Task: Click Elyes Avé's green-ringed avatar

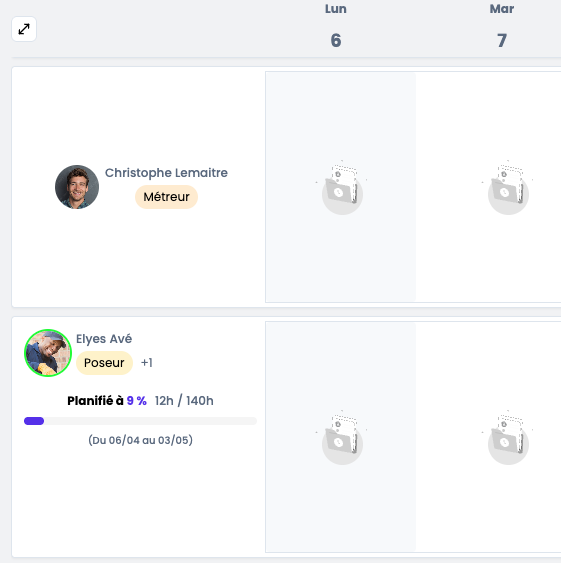Action: pyautogui.click(x=48, y=353)
